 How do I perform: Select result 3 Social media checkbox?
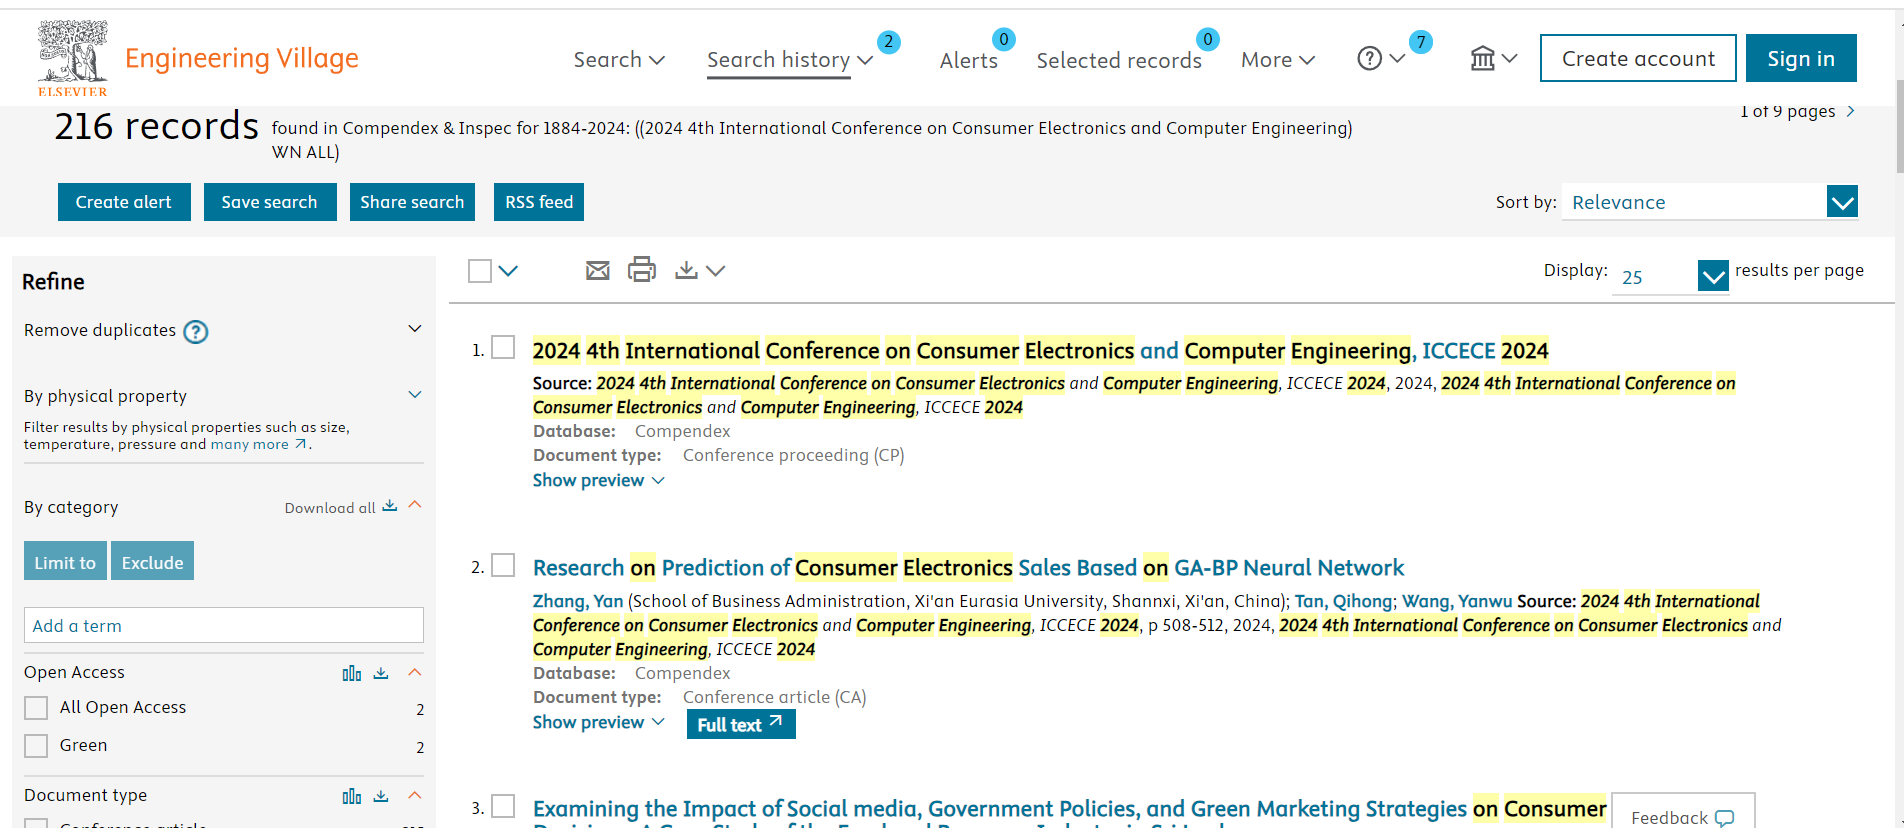(x=503, y=806)
